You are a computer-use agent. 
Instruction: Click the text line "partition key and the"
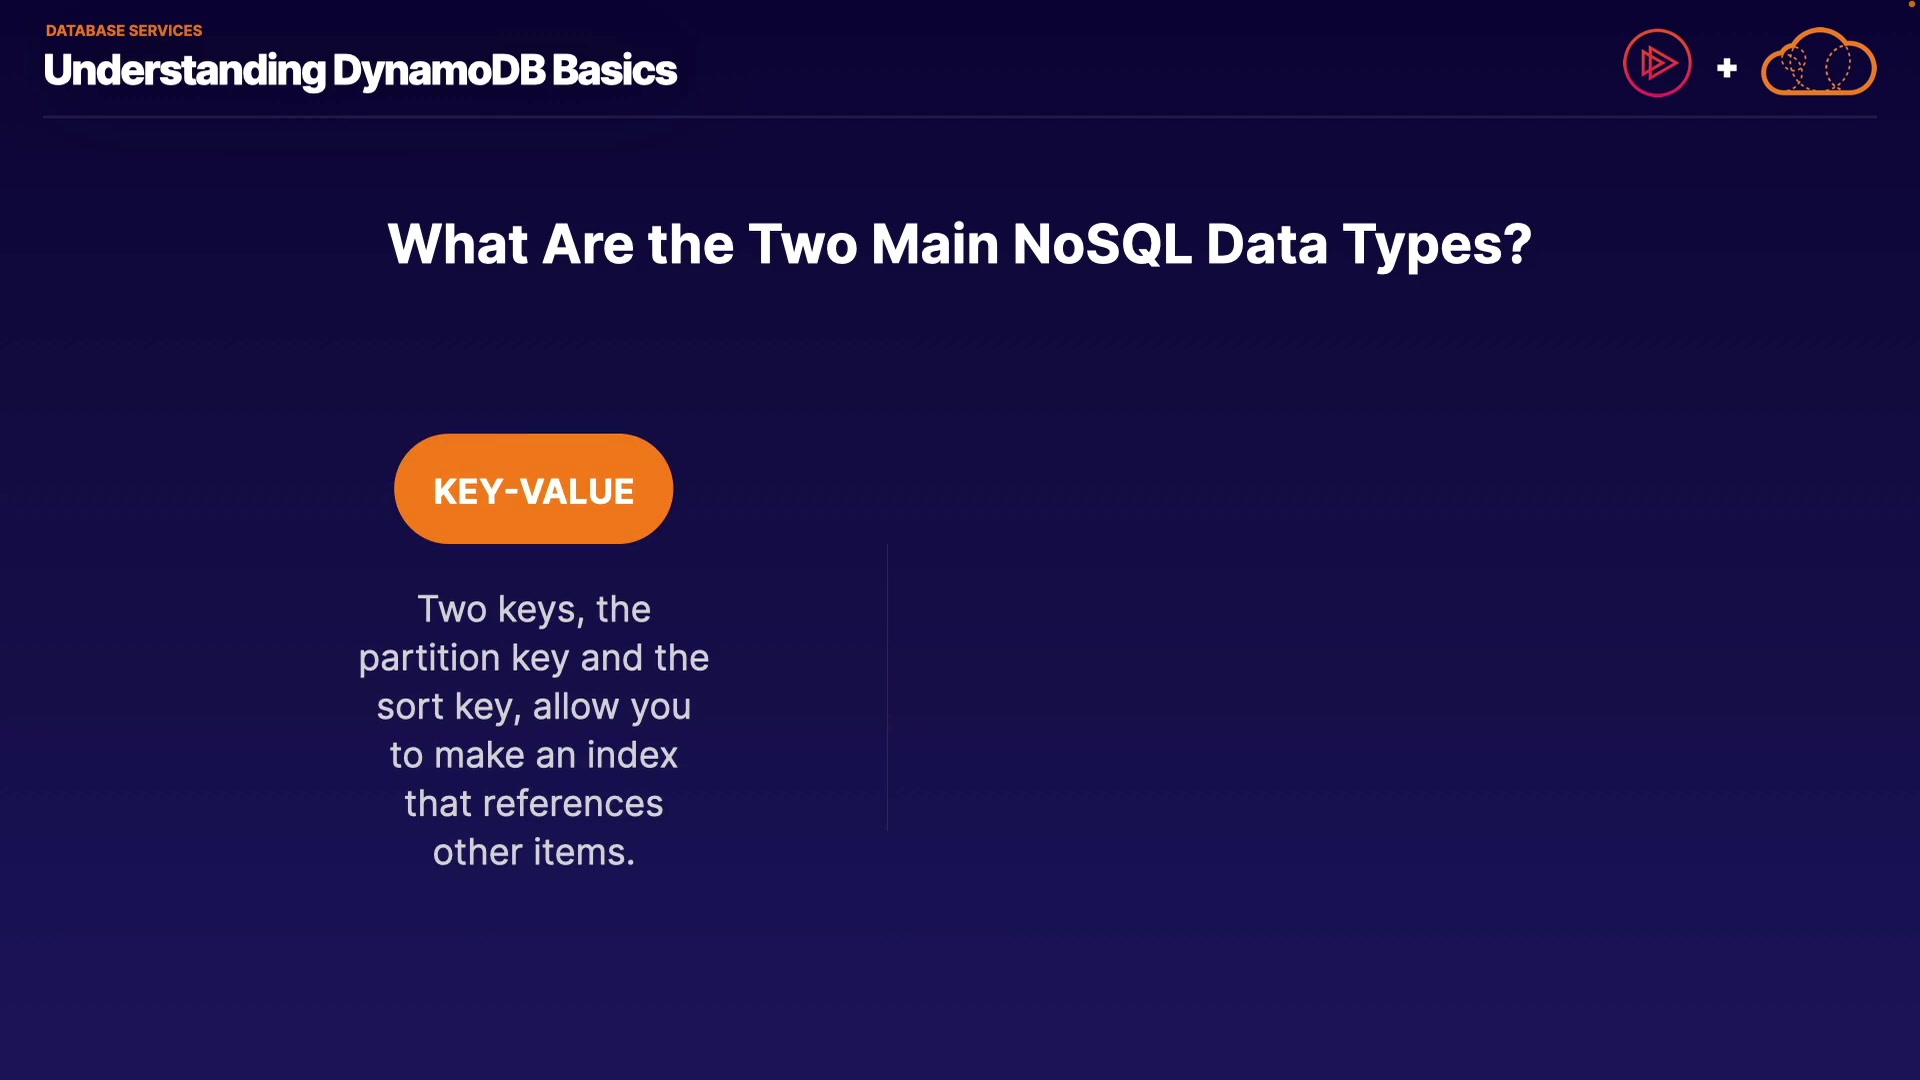click(534, 658)
